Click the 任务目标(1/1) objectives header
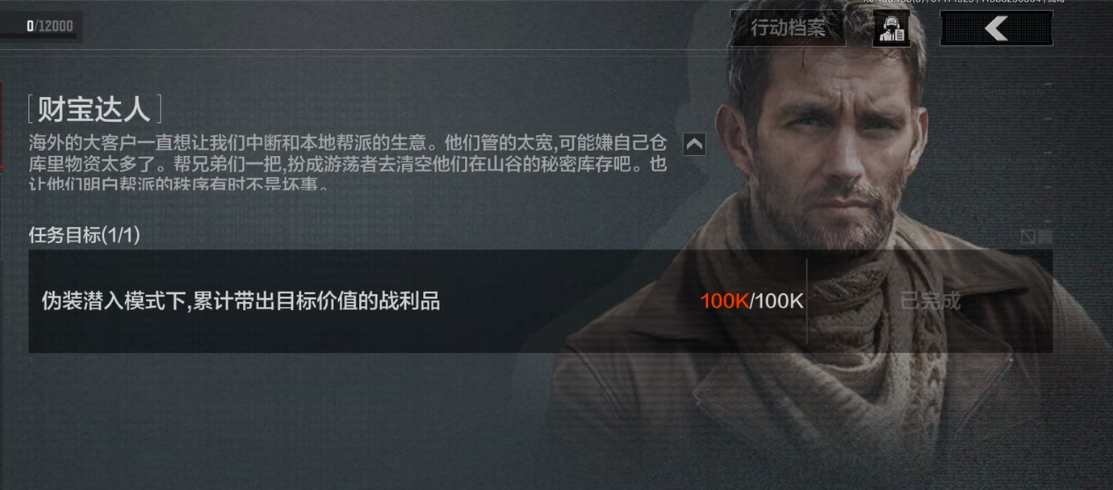Viewport: 1113px width, 490px height. 84,236
